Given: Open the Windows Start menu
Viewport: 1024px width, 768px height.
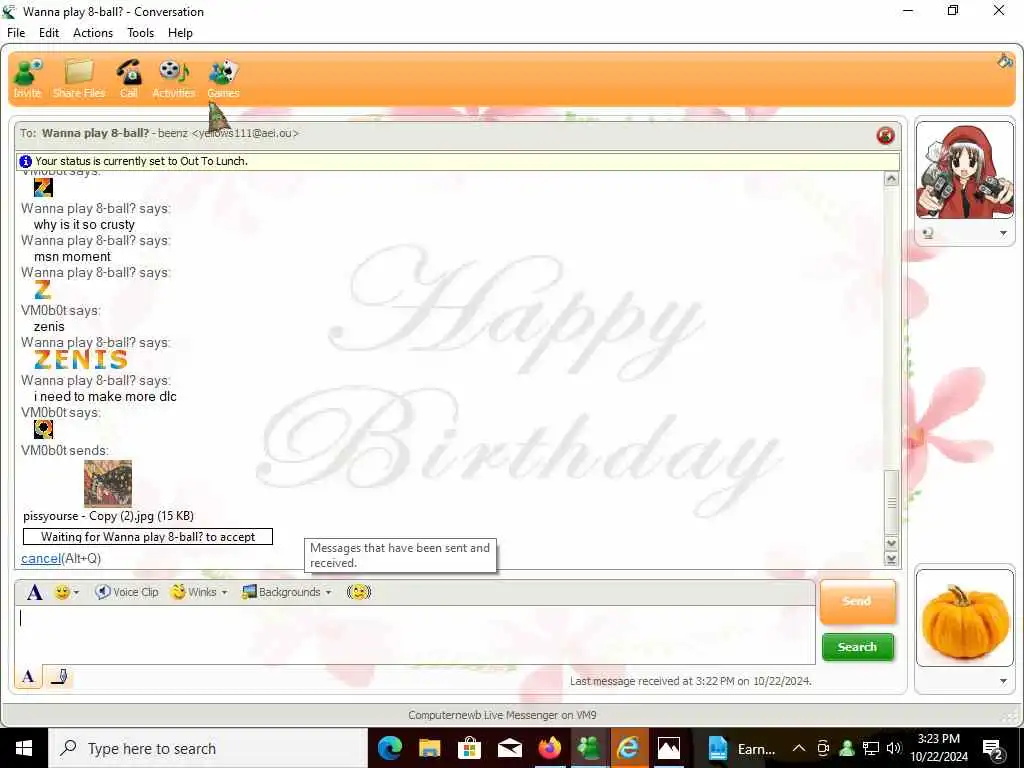Looking at the screenshot, I should (x=24, y=748).
